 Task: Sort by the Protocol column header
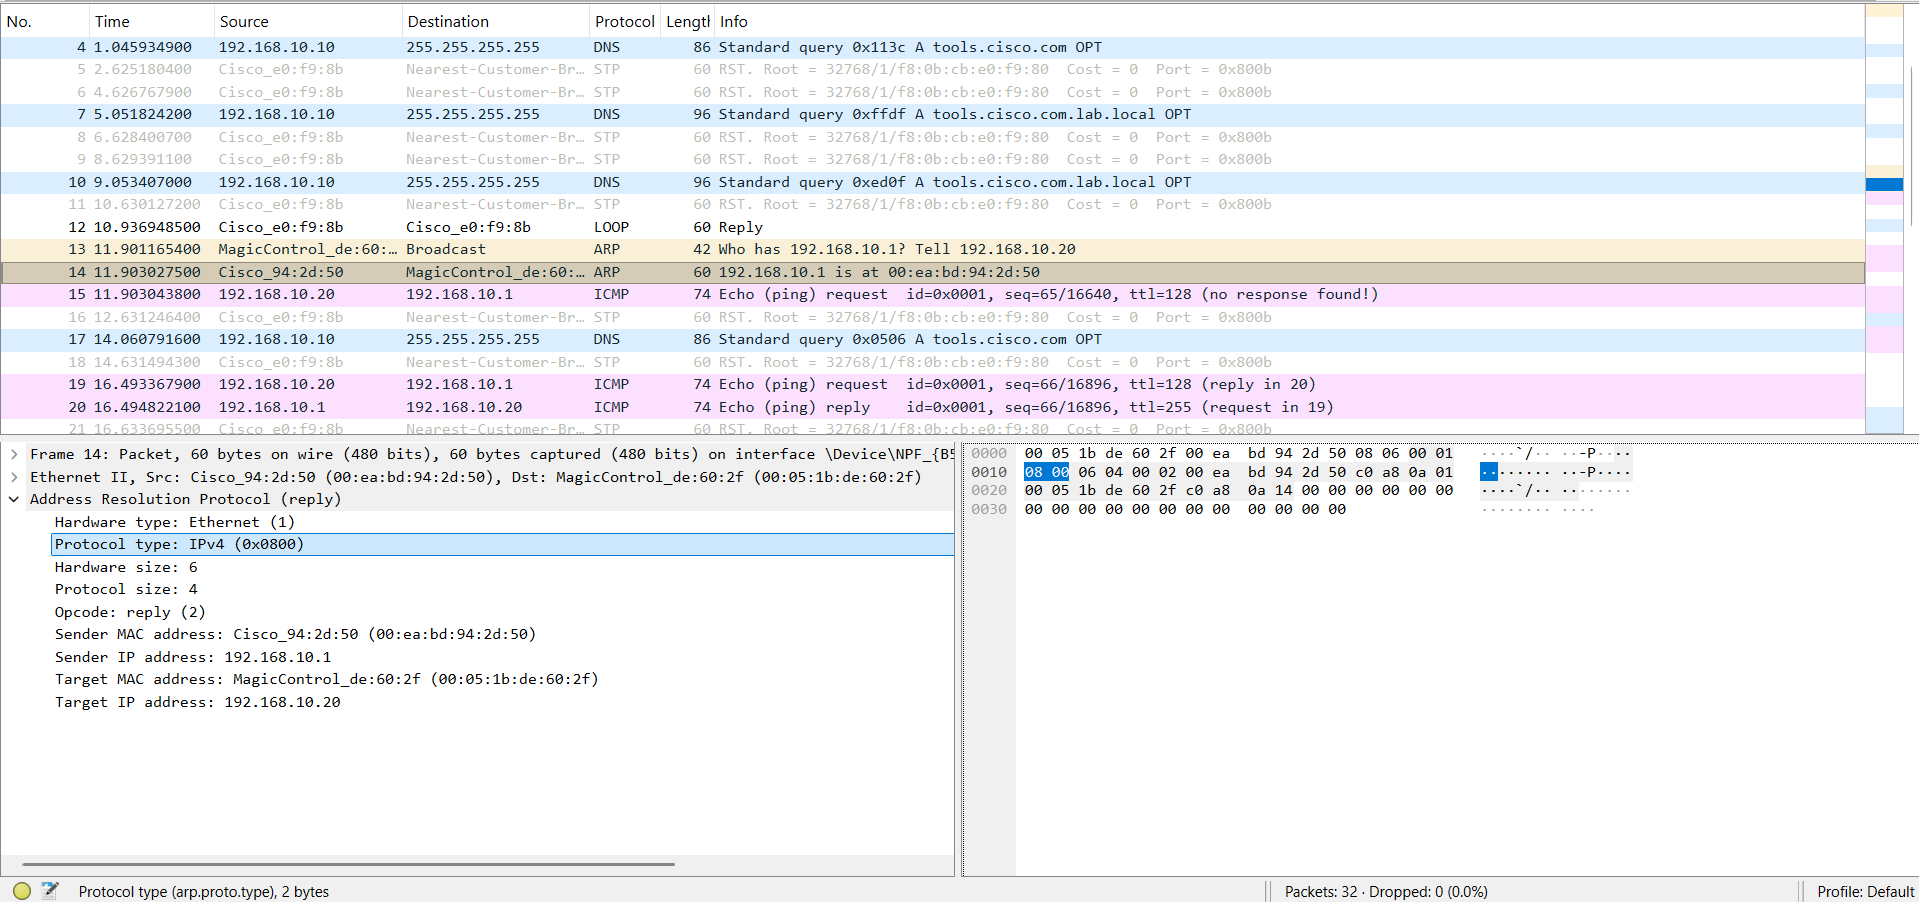coord(624,21)
